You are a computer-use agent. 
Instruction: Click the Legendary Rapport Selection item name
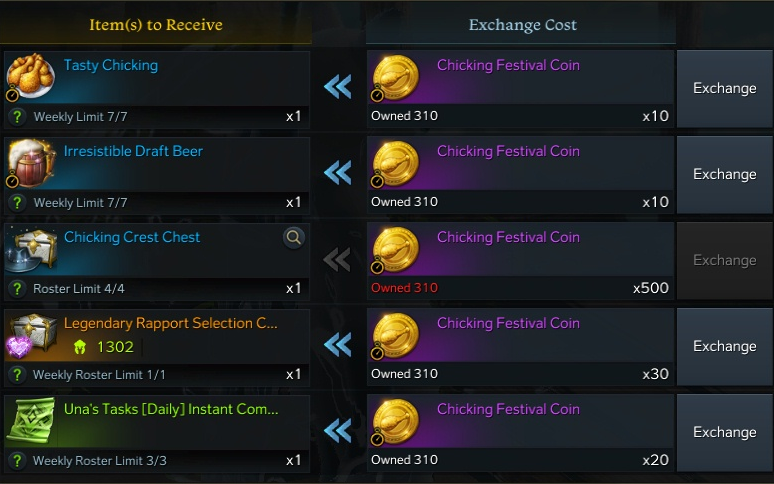coord(171,323)
